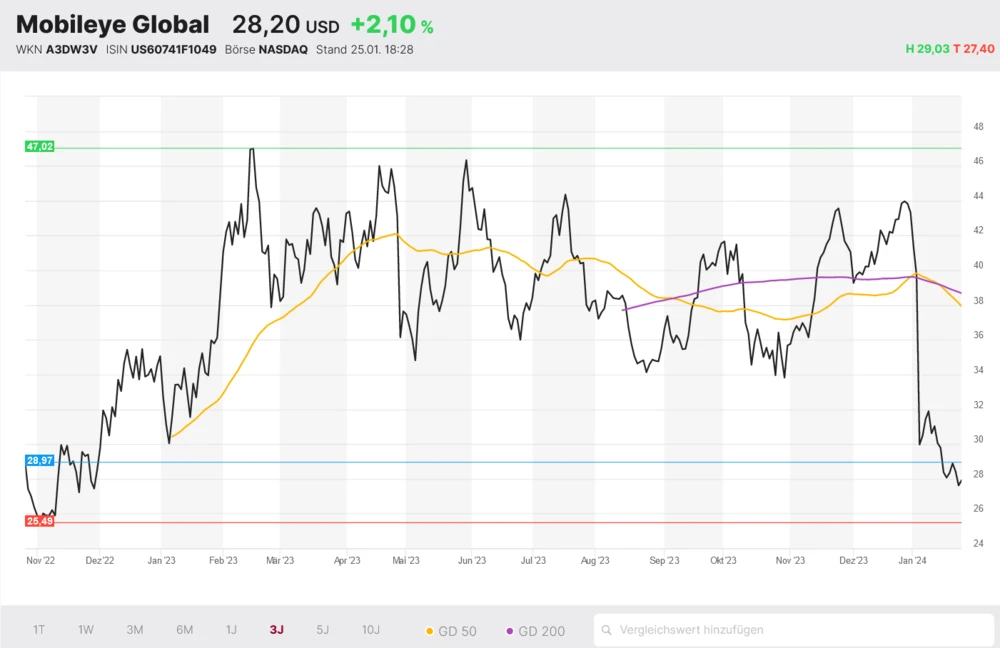The image size is (1000, 648).
Task: Switch the chart to the 1T range
Action: point(39,630)
